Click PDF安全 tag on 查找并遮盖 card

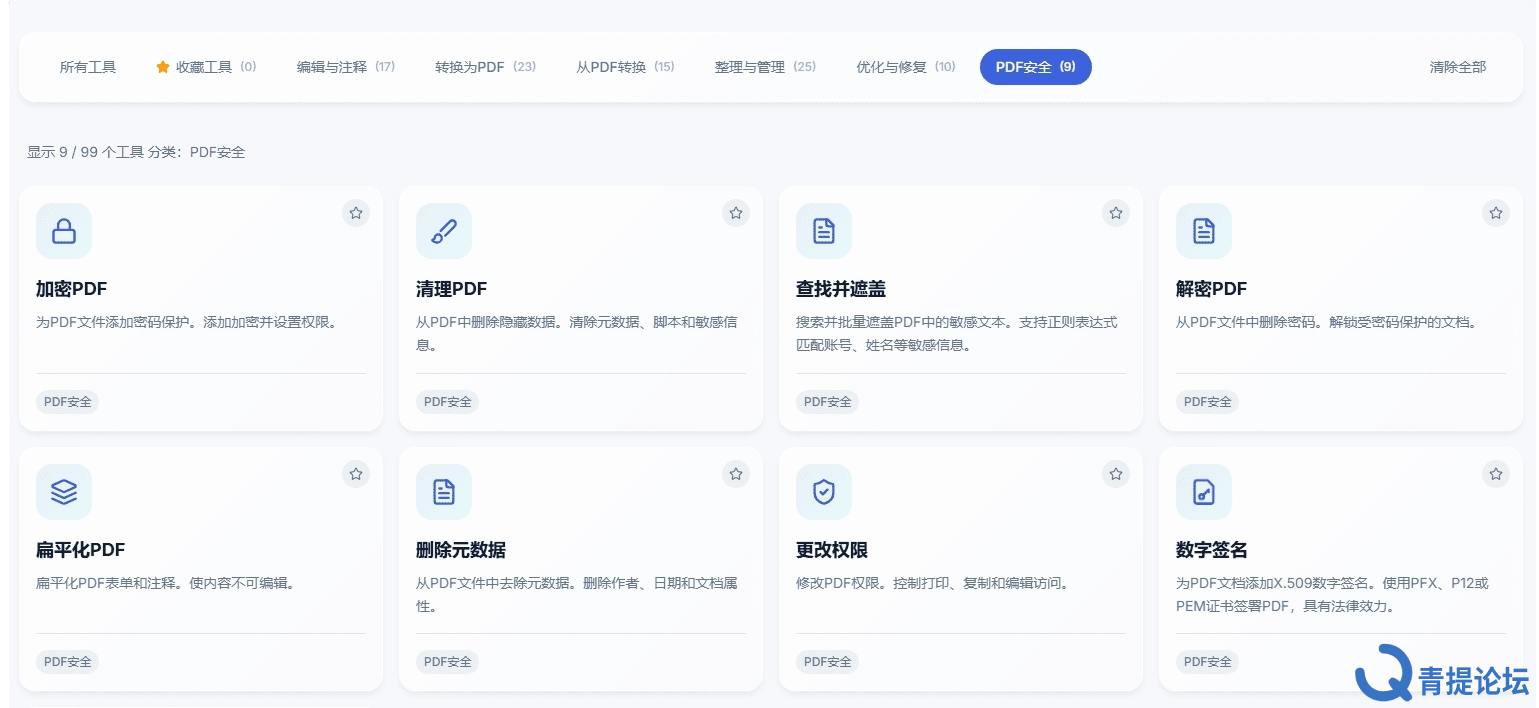point(827,402)
